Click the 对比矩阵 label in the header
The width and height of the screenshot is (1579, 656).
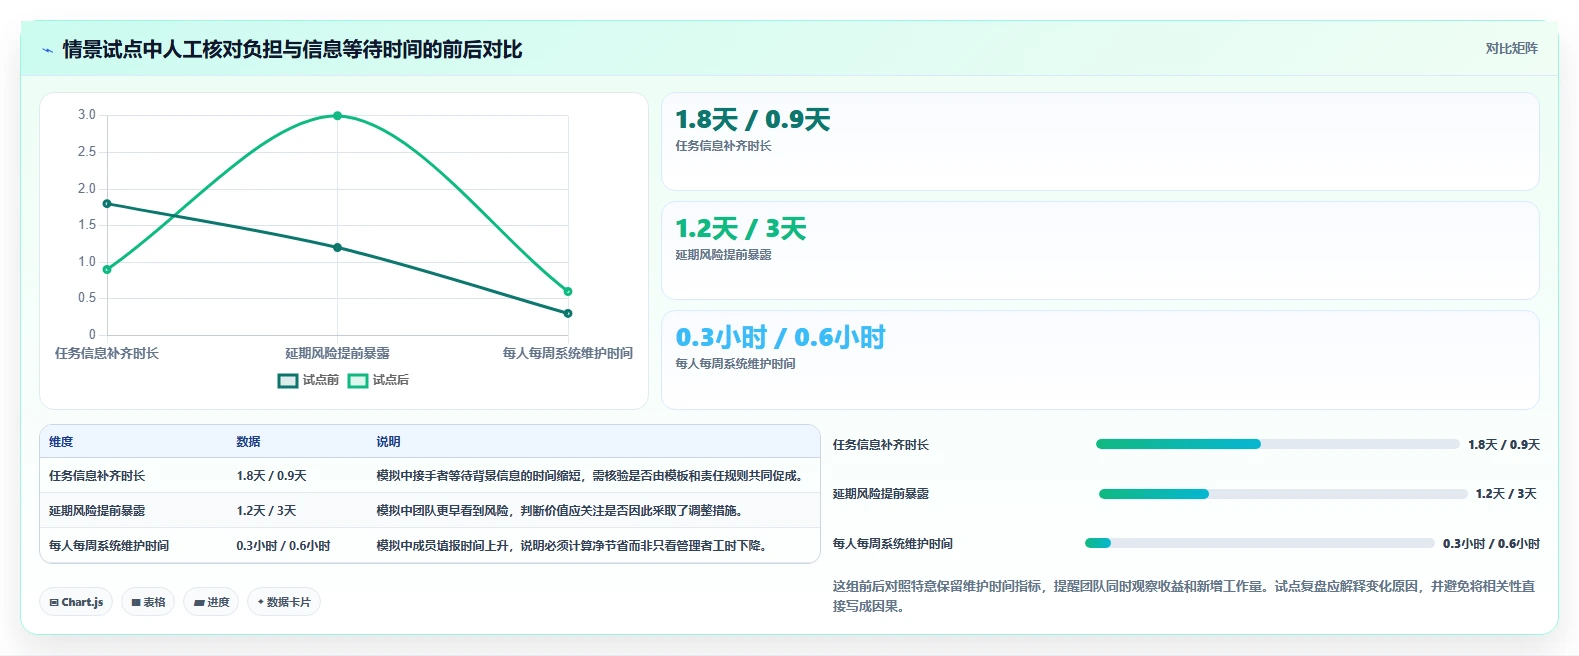[x=1511, y=48]
